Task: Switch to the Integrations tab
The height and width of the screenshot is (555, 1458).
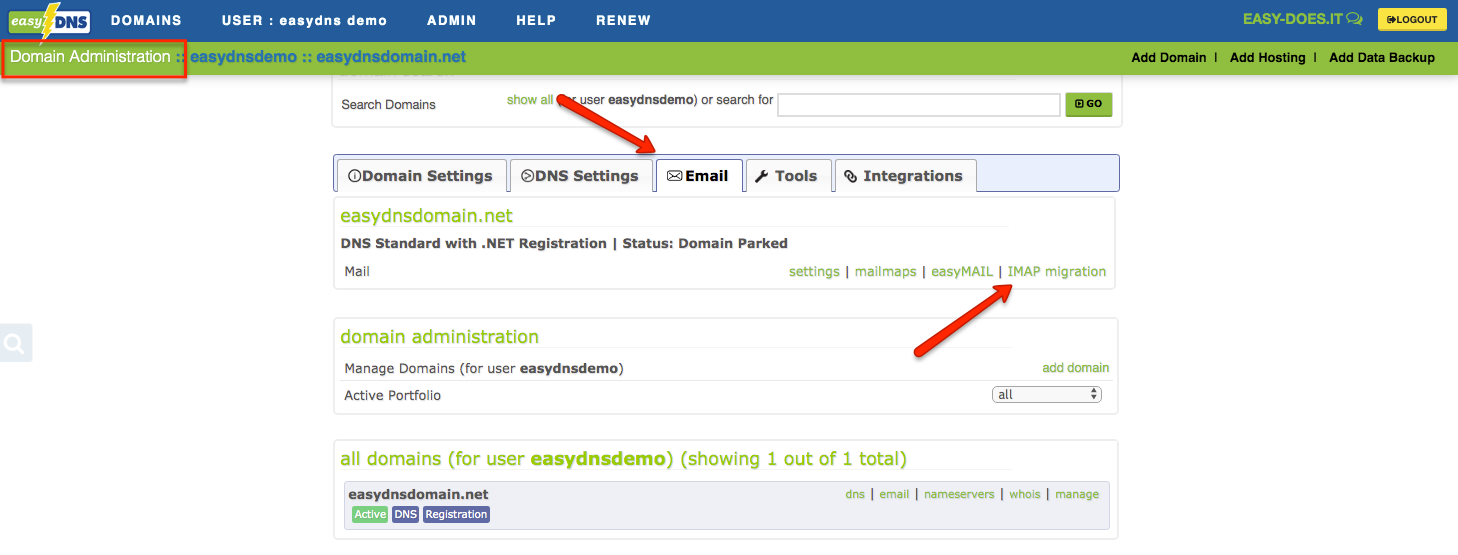Action: point(904,176)
